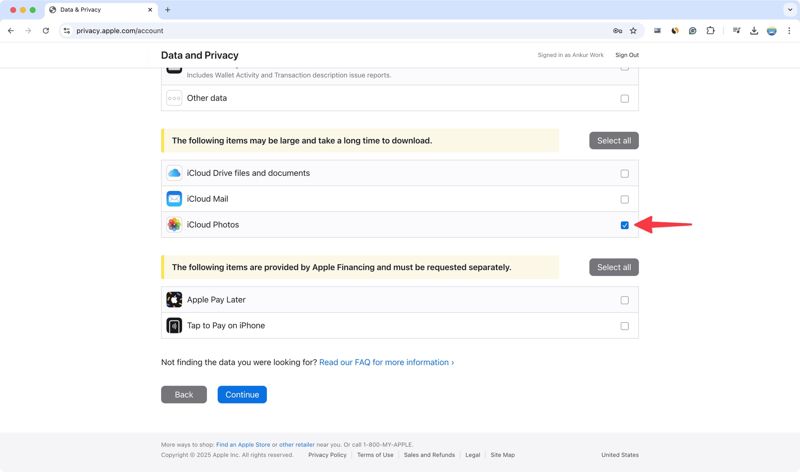Check Tap to Pay on iPhone checkbox
The height and width of the screenshot is (472, 800).
point(624,326)
